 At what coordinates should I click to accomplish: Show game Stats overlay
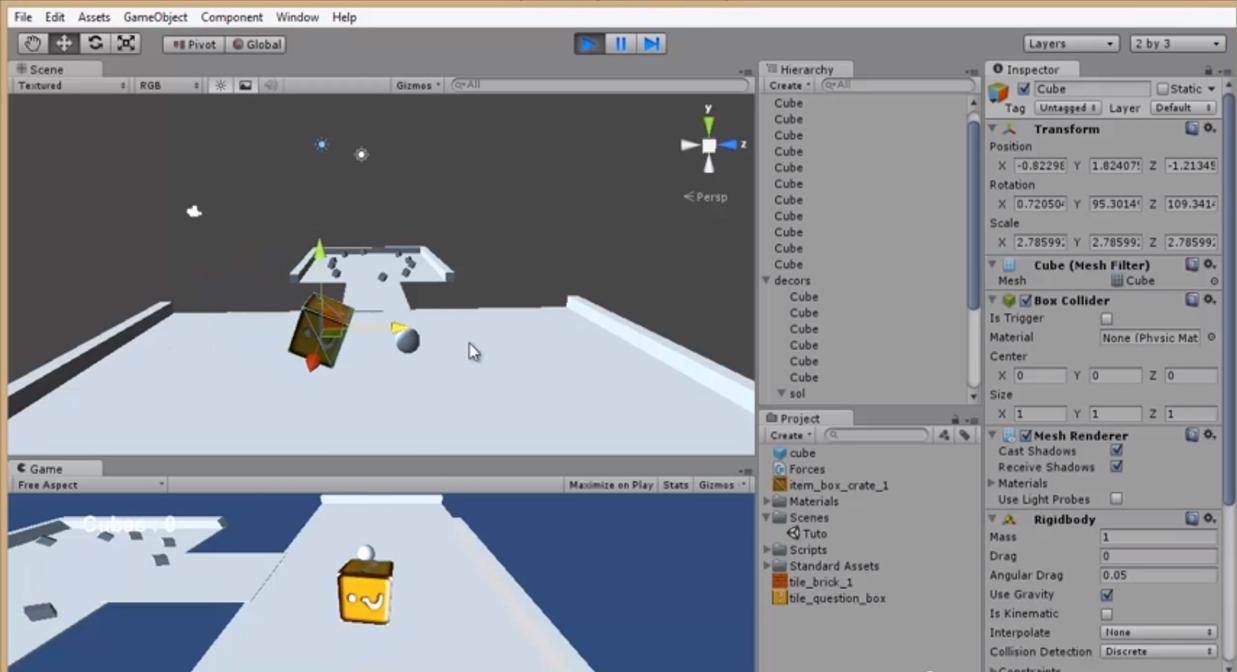676,485
